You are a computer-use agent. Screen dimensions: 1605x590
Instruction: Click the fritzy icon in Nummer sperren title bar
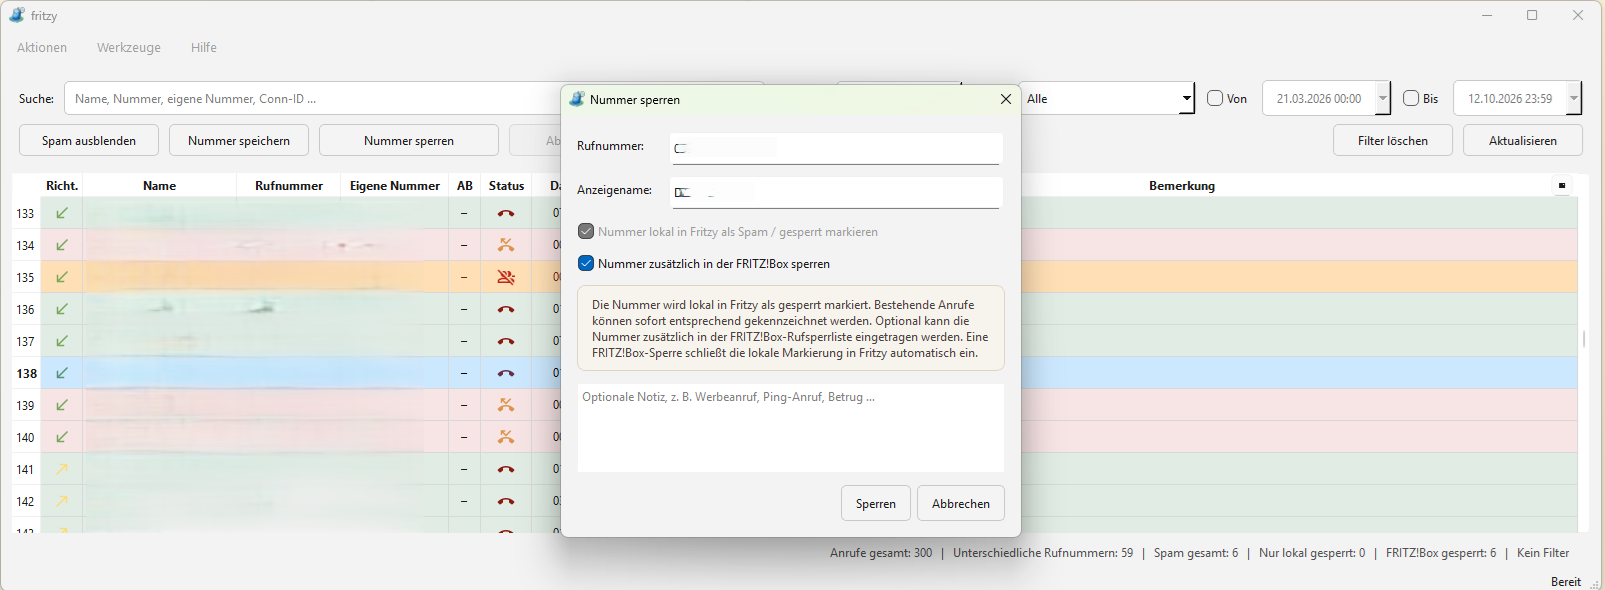click(577, 99)
